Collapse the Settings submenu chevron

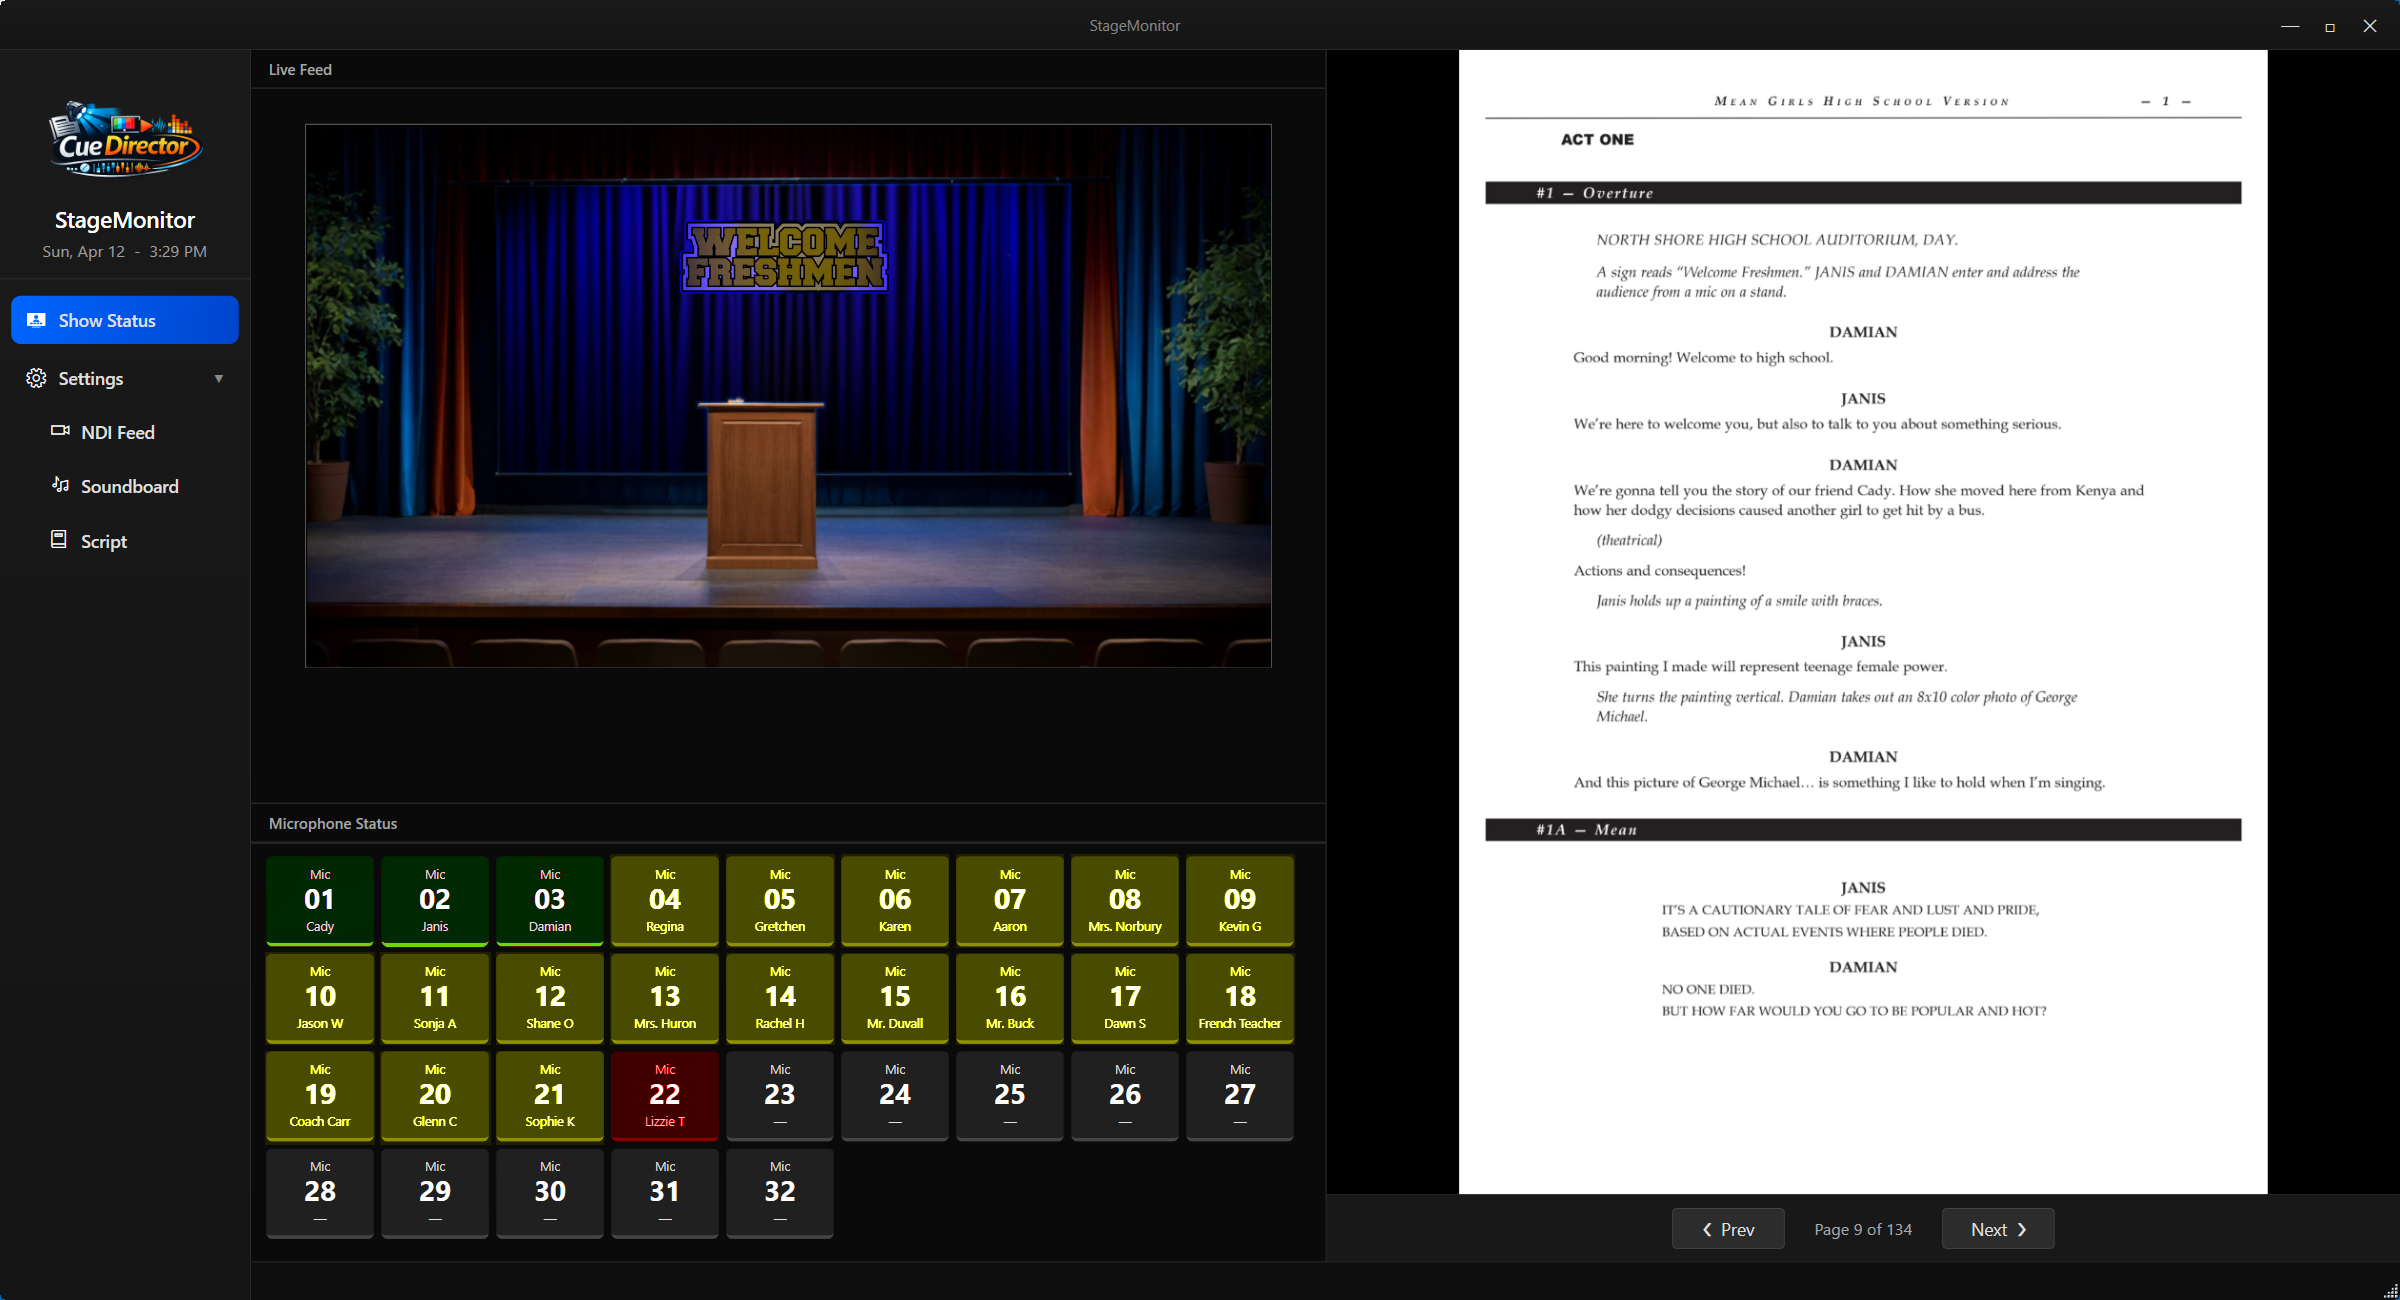coord(219,378)
